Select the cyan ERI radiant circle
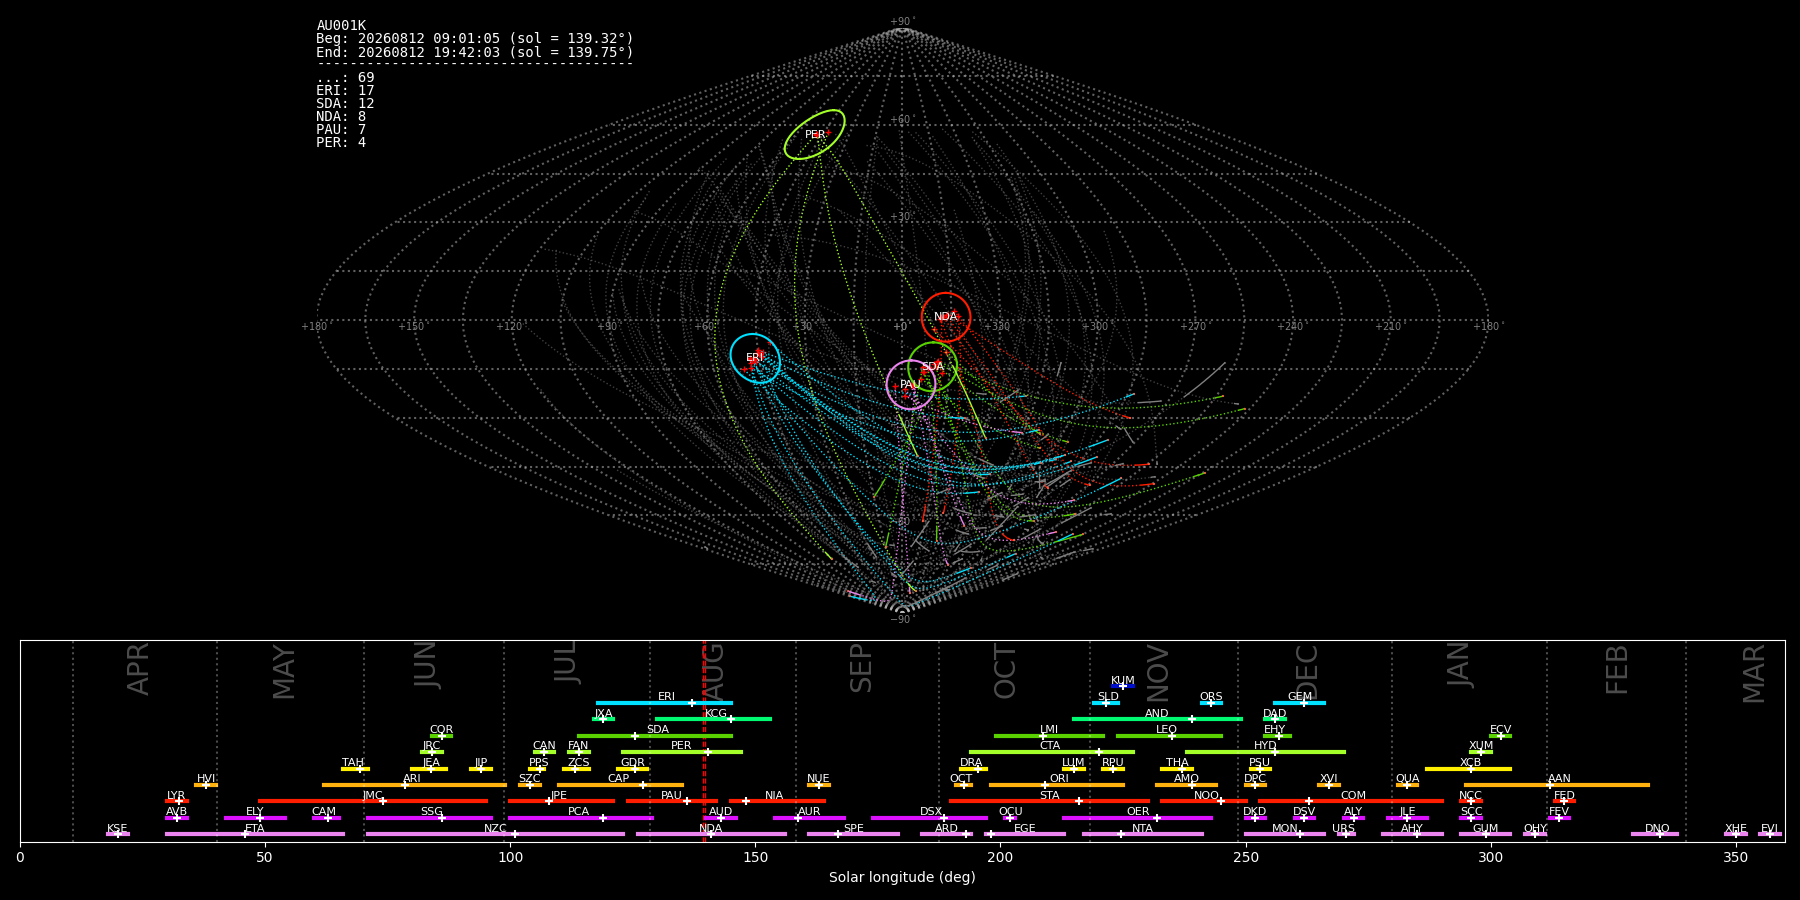This screenshot has height=900, width=1800. point(755,358)
